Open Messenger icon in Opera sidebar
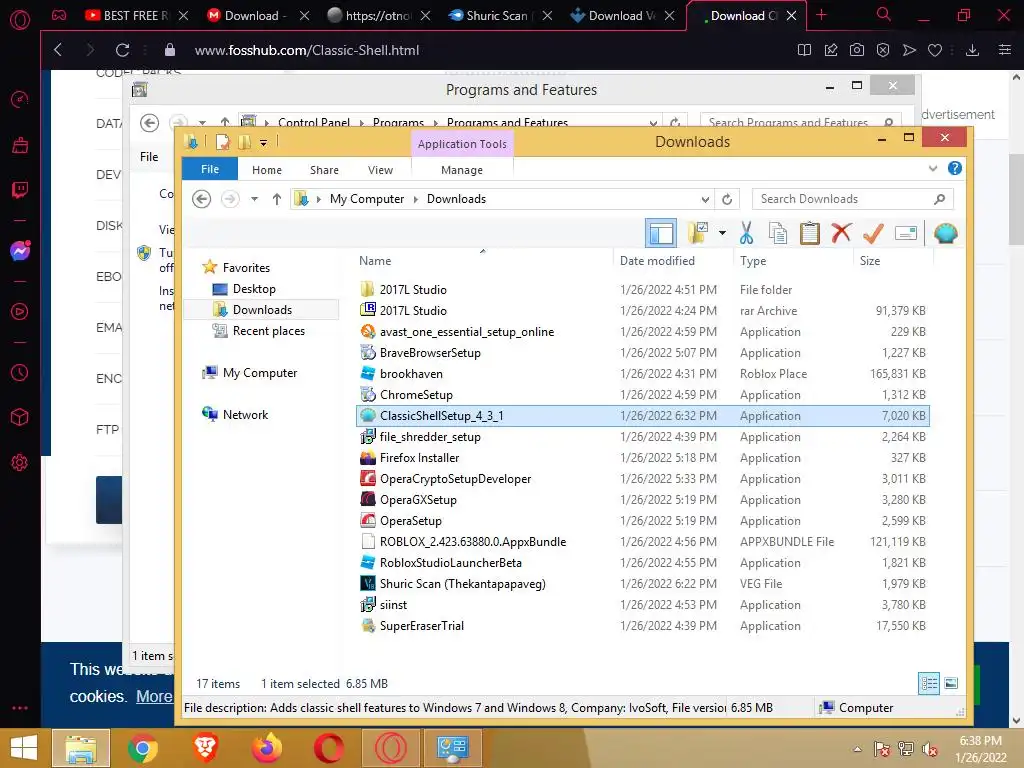 click(20, 251)
